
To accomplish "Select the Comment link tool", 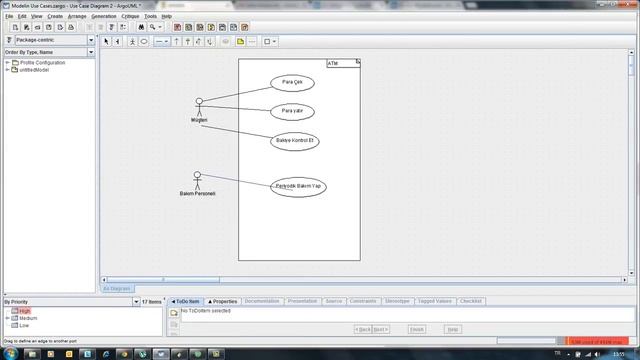I will pos(252,42).
